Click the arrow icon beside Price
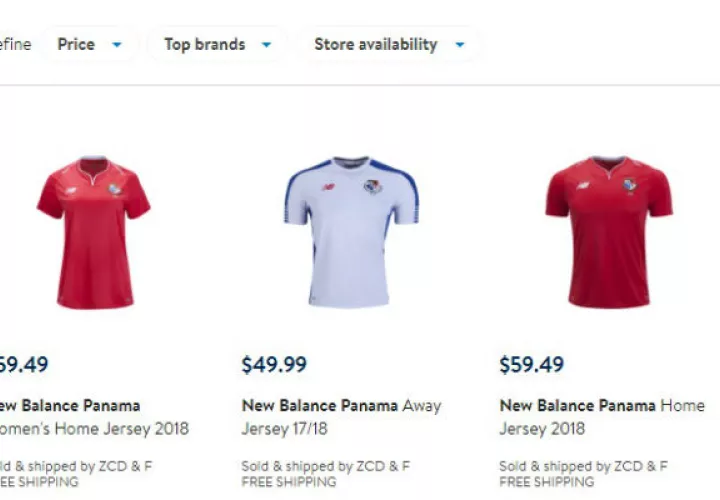Viewport: 720px width, 500px height. [117, 45]
